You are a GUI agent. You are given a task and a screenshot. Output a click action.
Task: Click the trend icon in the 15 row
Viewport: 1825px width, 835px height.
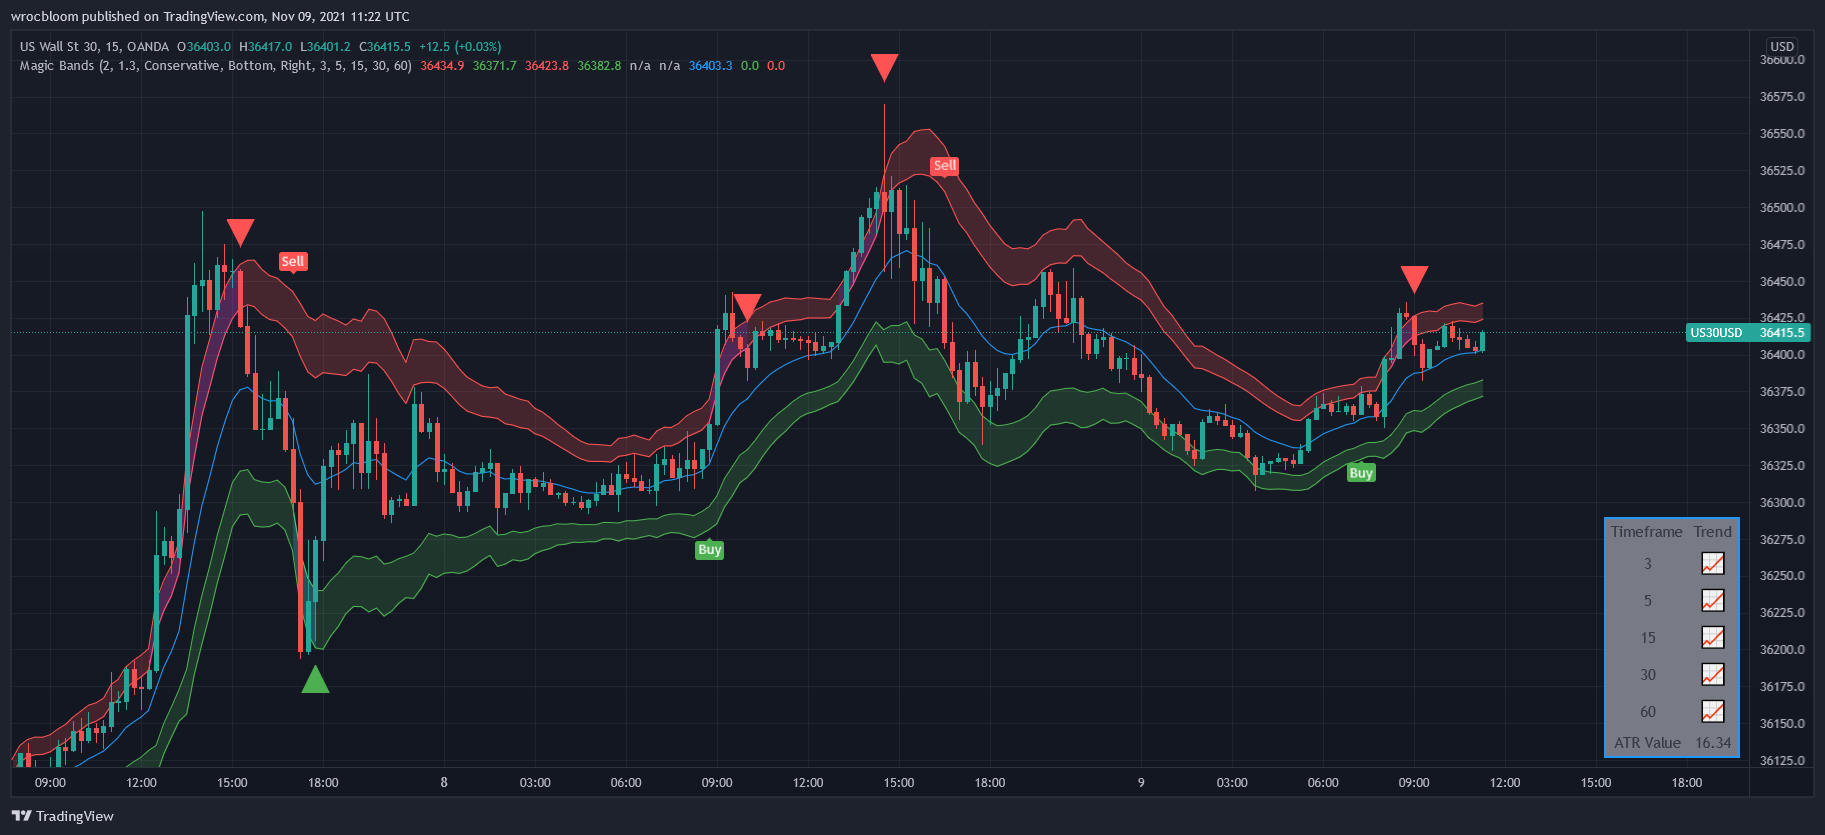[x=1712, y=638]
